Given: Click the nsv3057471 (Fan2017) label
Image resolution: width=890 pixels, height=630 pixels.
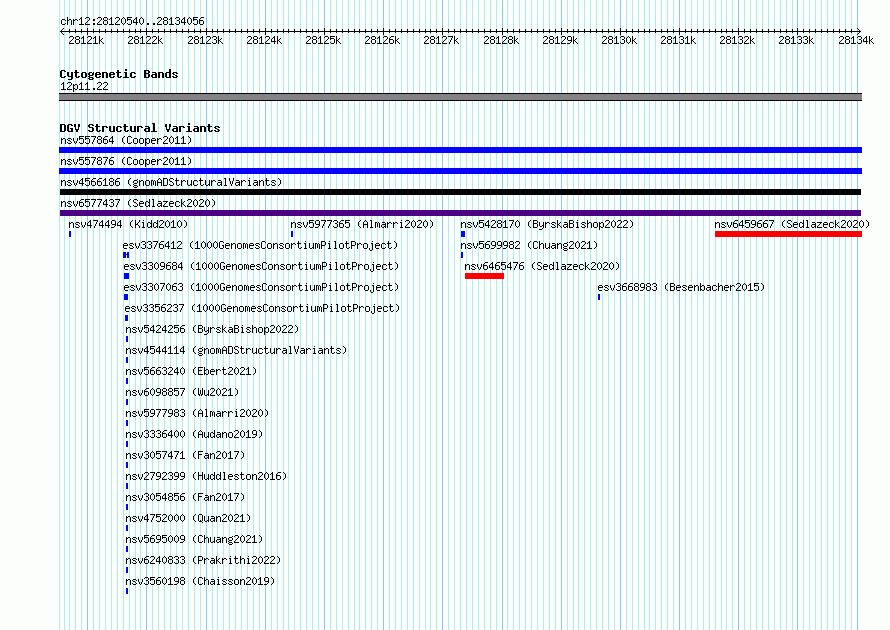Looking at the screenshot, I should pos(185,455).
